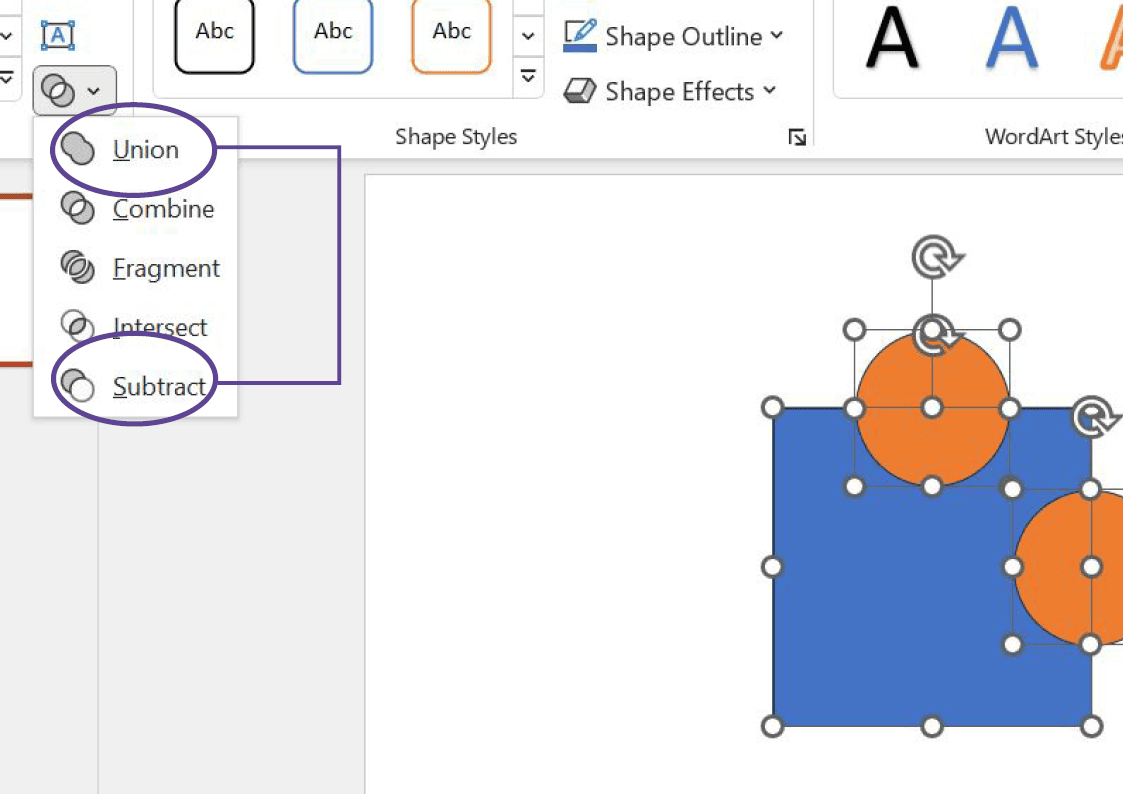Apply the blue WordArt A style

(x=1012, y=38)
